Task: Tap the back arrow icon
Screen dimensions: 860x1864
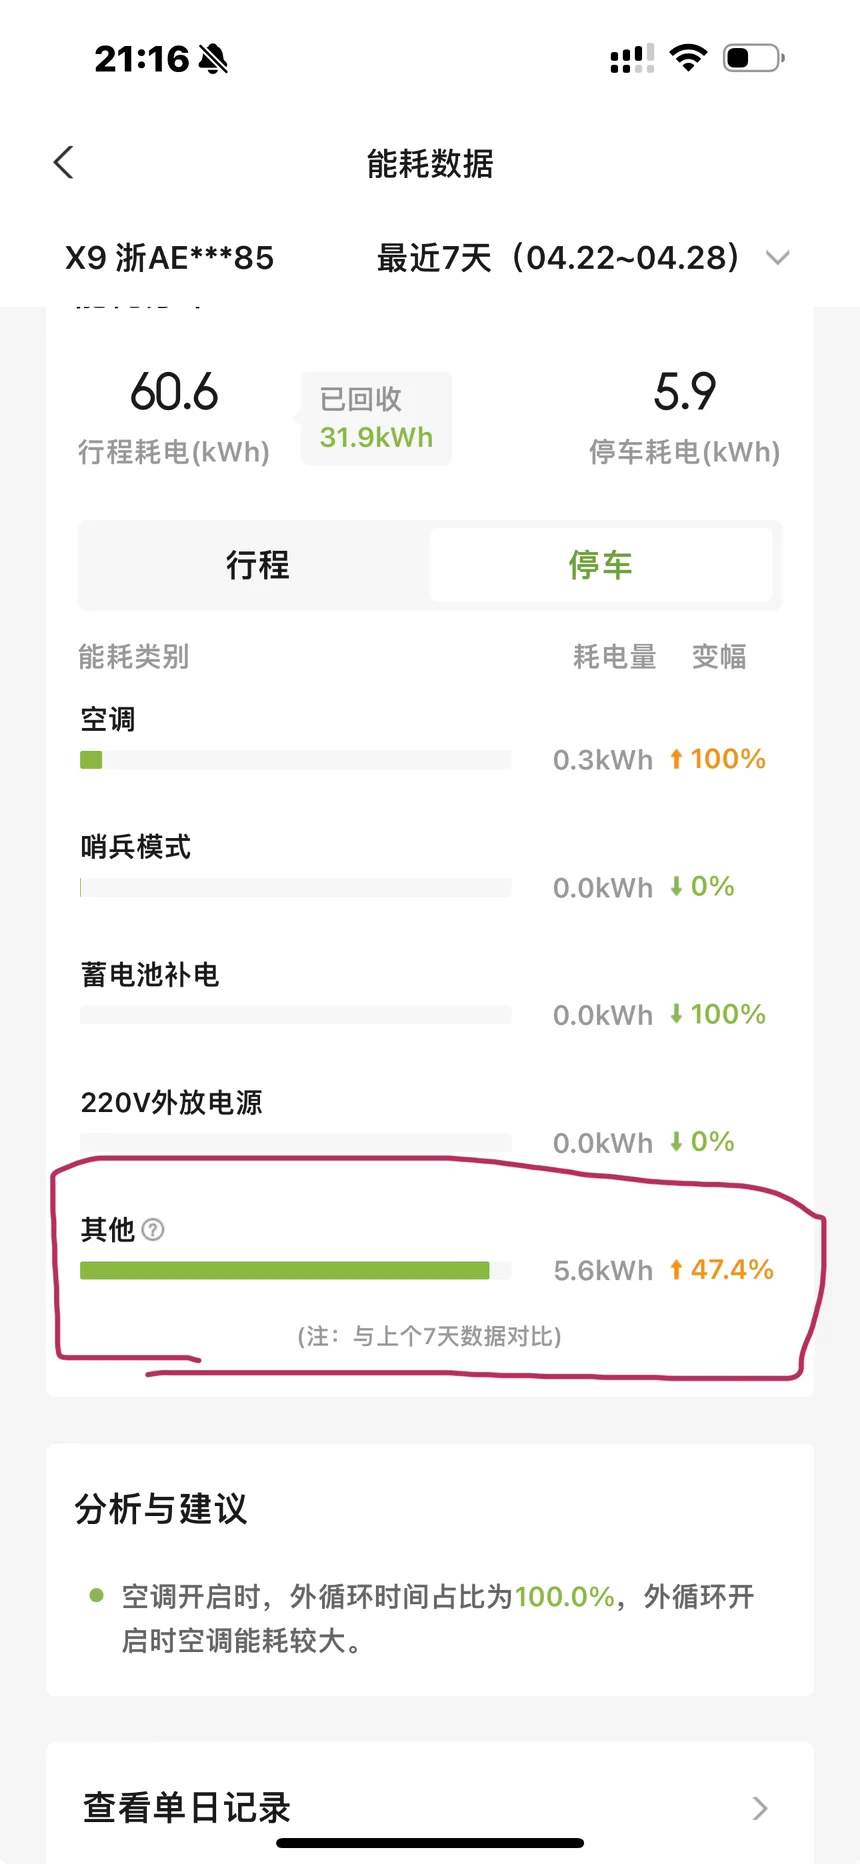Action: [64, 163]
